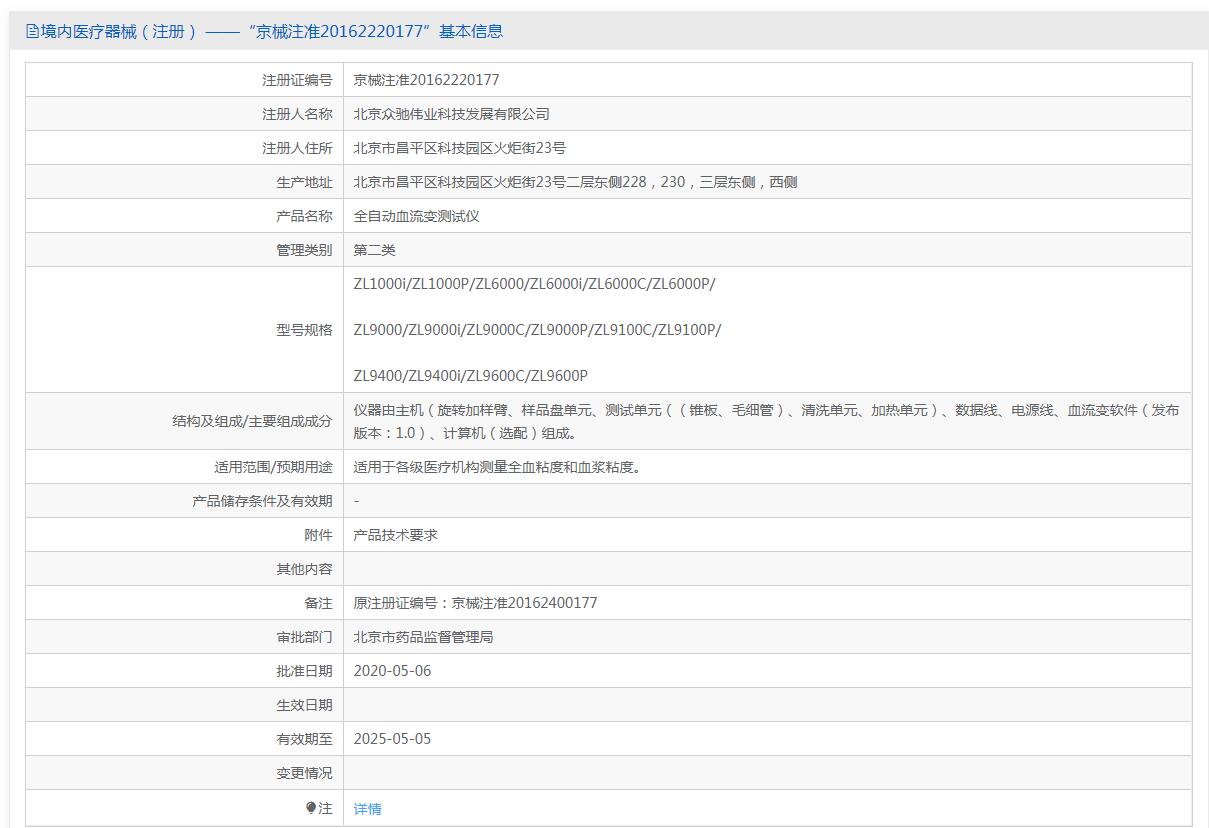The height and width of the screenshot is (828, 1209).
Task: Click the model line starting with ZL9400
Action: 470,376
